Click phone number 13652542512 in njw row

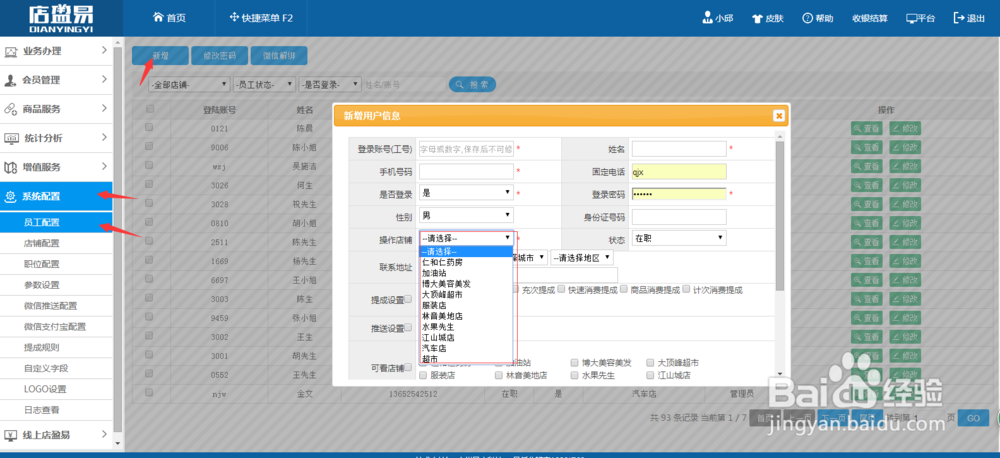click(413, 394)
